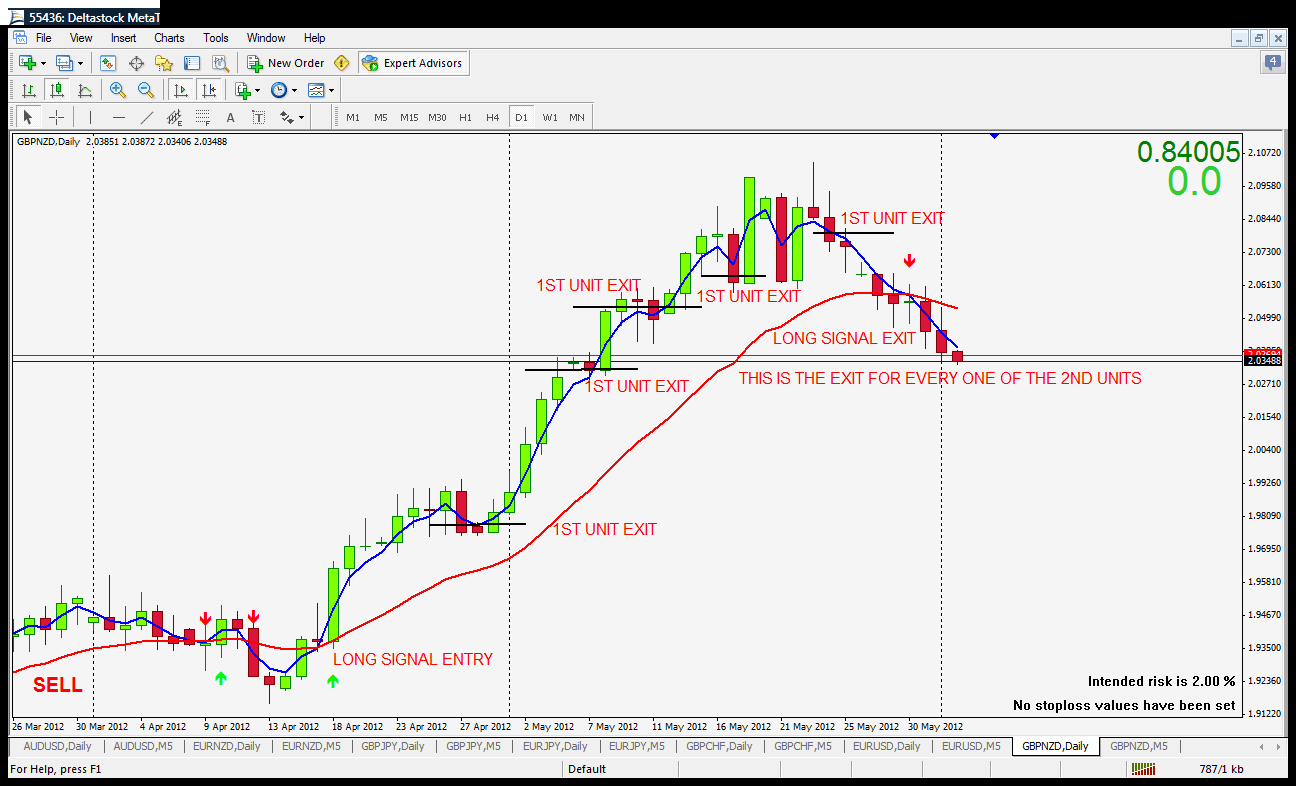The height and width of the screenshot is (786, 1296).
Task: Switch to M5 timeframe
Action: [x=381, y=117]
